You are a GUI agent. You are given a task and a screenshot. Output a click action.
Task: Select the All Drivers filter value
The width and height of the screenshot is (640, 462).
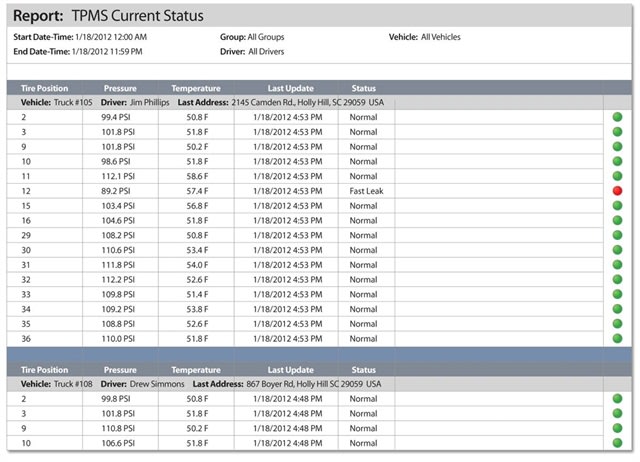click(268, 50)
